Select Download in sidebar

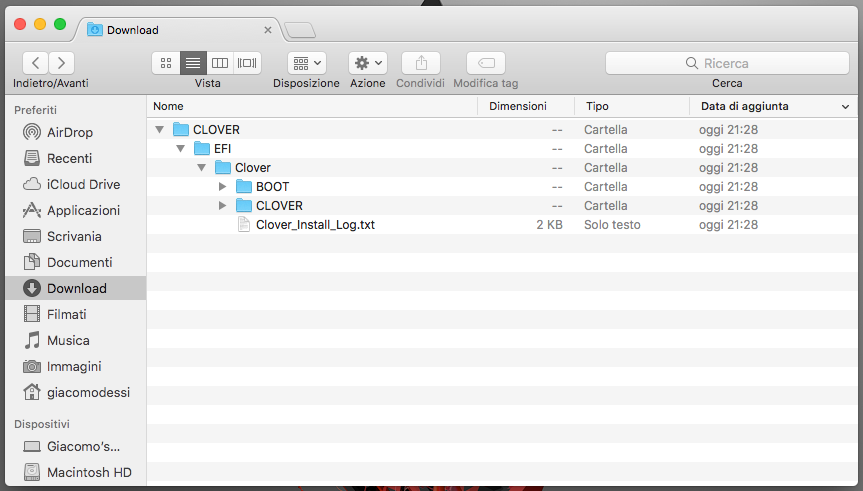coord(75,288)
